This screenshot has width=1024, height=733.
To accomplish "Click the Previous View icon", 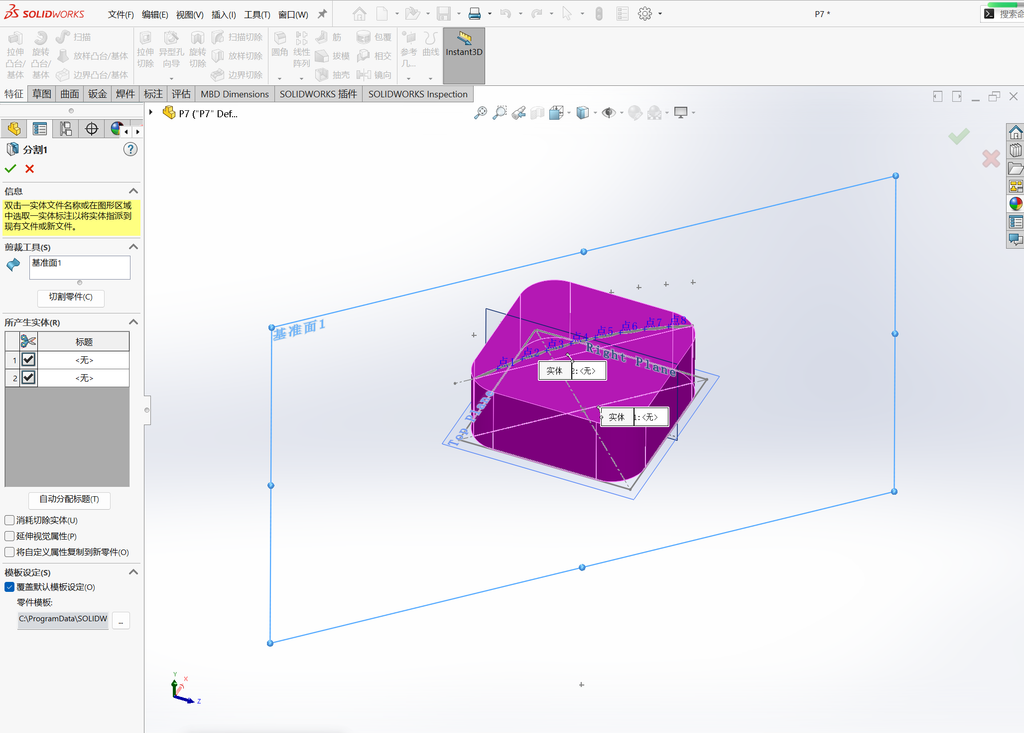I will click(519, 113).
